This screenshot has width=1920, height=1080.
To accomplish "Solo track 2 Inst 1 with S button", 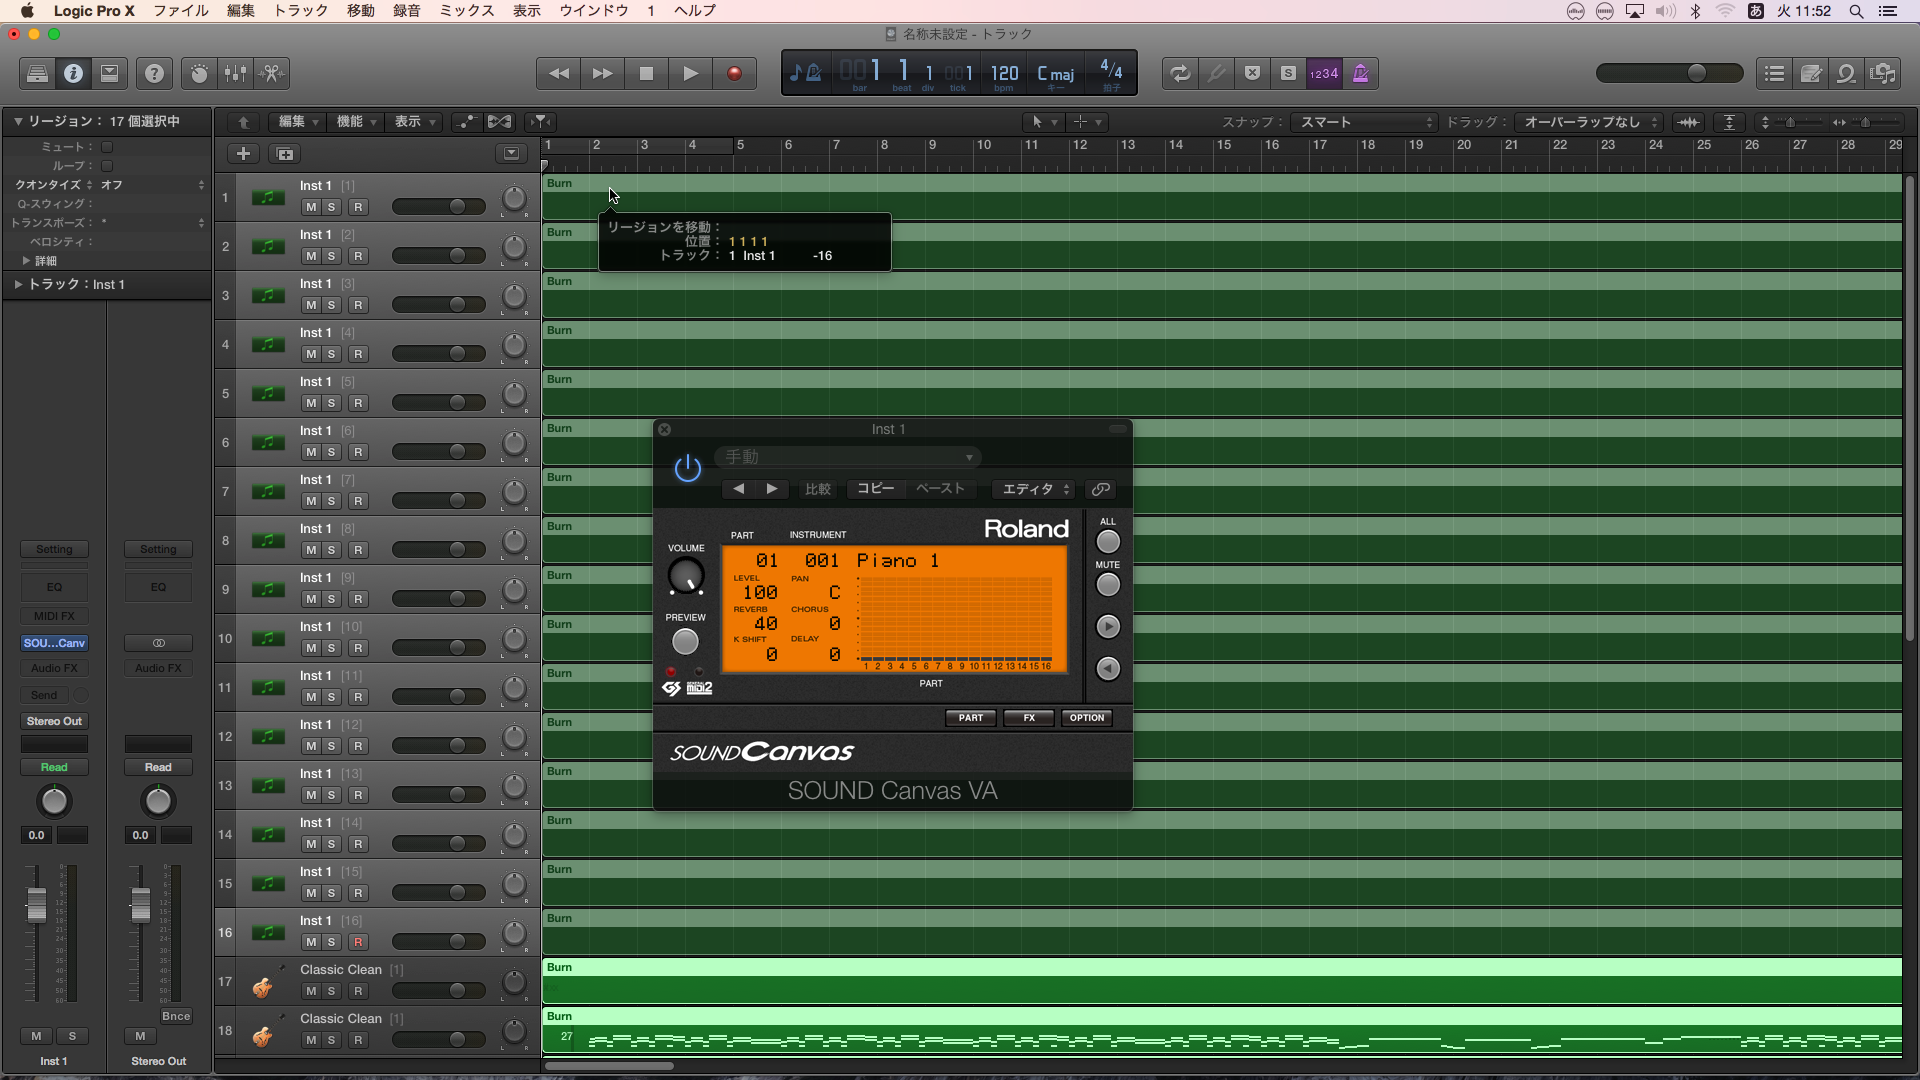I will (331, 256).
